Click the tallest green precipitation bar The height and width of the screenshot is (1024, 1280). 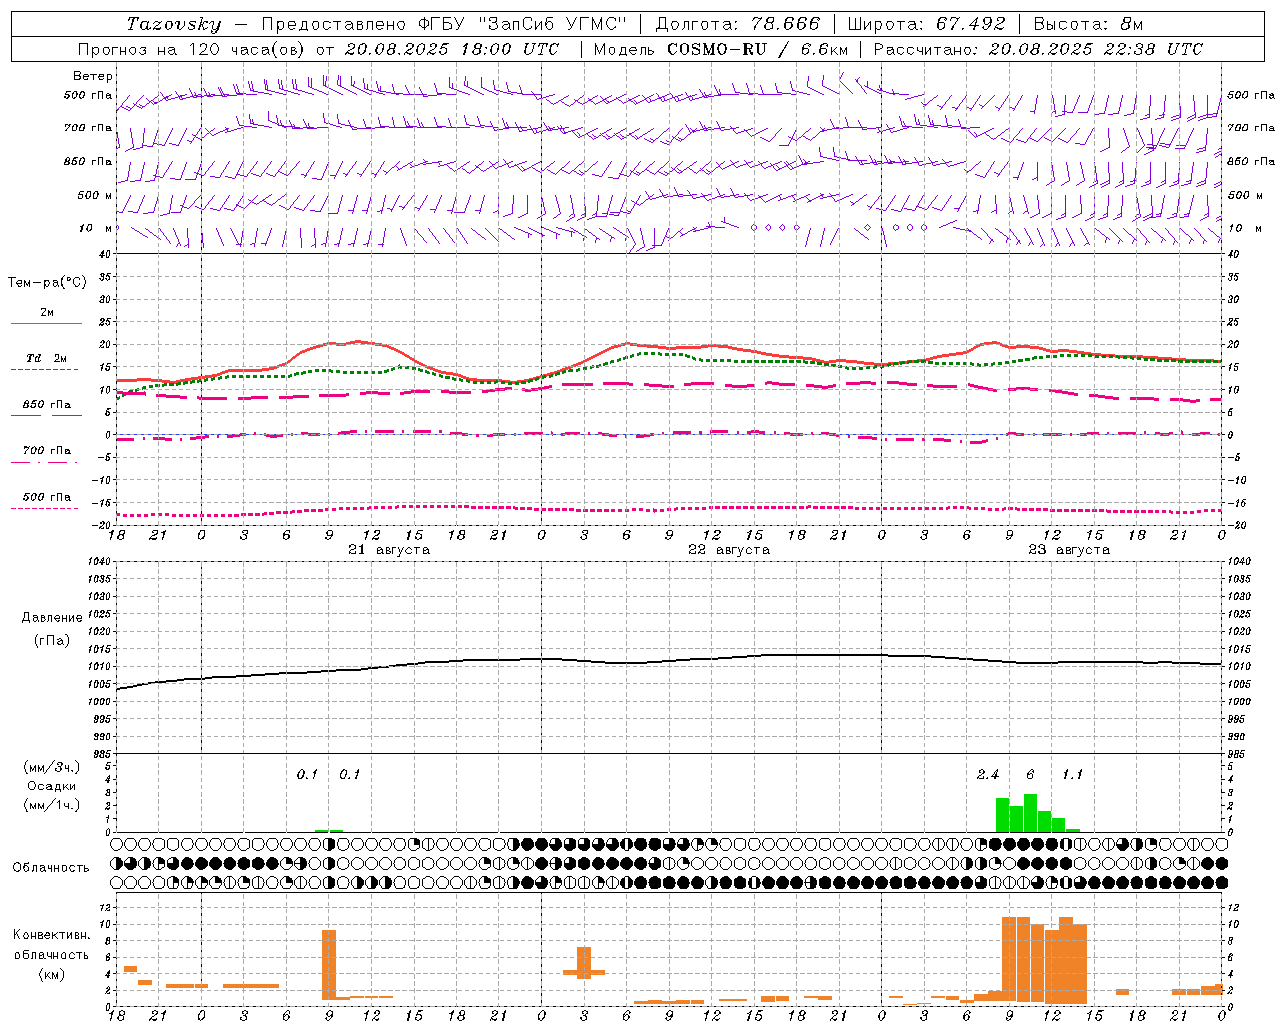1030,813
